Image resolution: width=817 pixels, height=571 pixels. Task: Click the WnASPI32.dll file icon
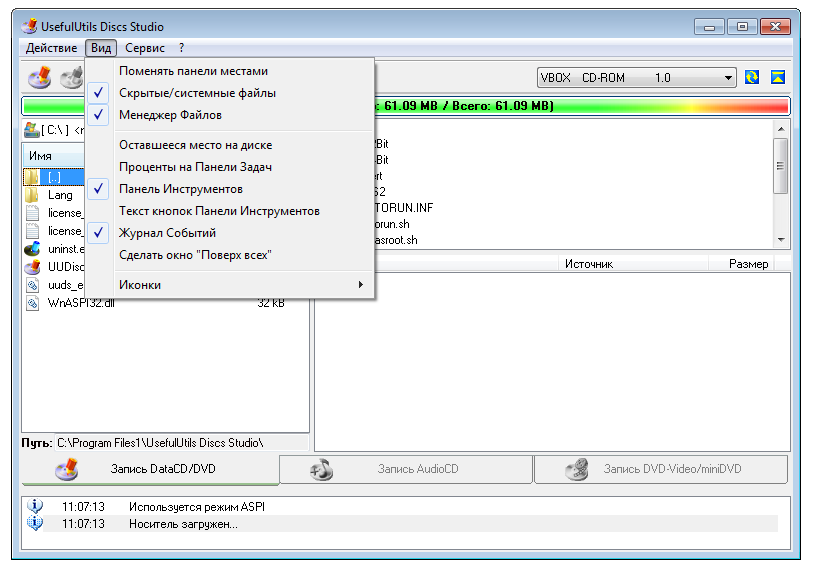pos(32,303)
